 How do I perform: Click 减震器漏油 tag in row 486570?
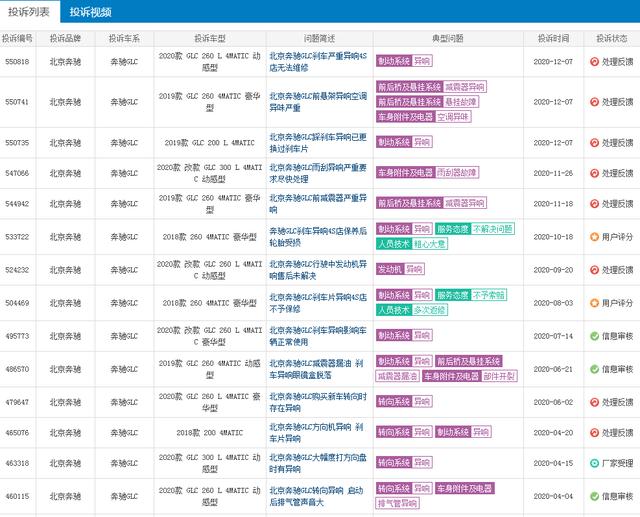tap(397, 376)
